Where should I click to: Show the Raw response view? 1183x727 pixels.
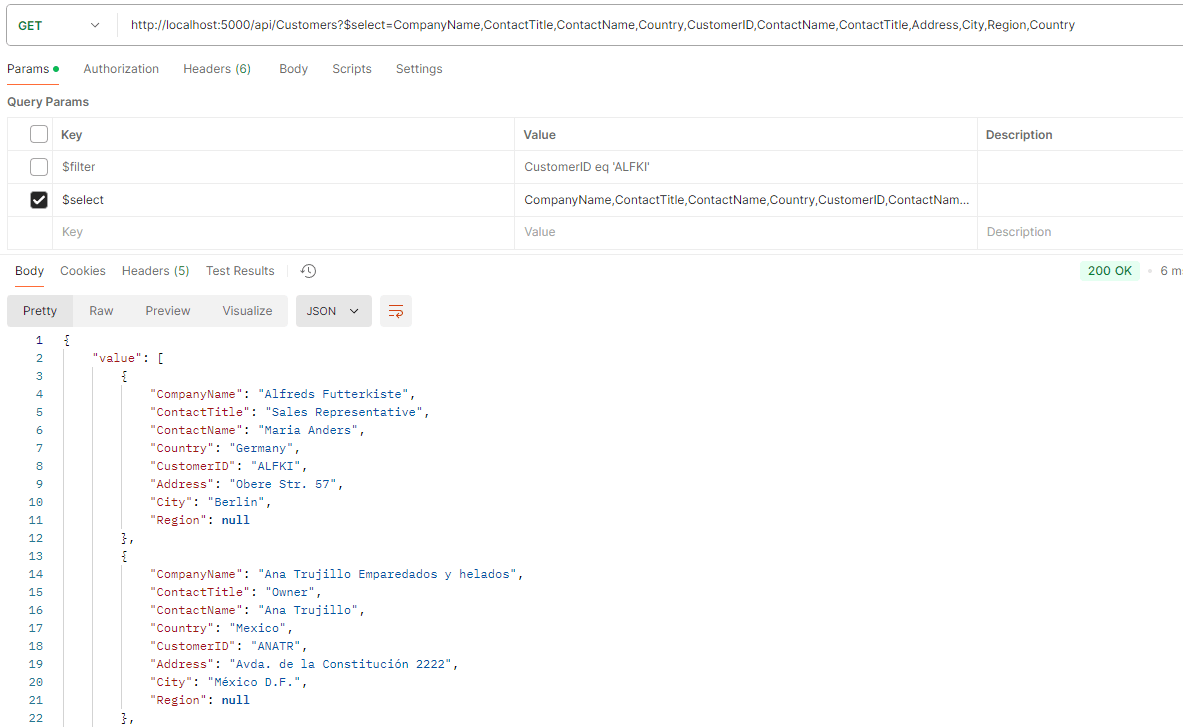click(x=101, y=311)
